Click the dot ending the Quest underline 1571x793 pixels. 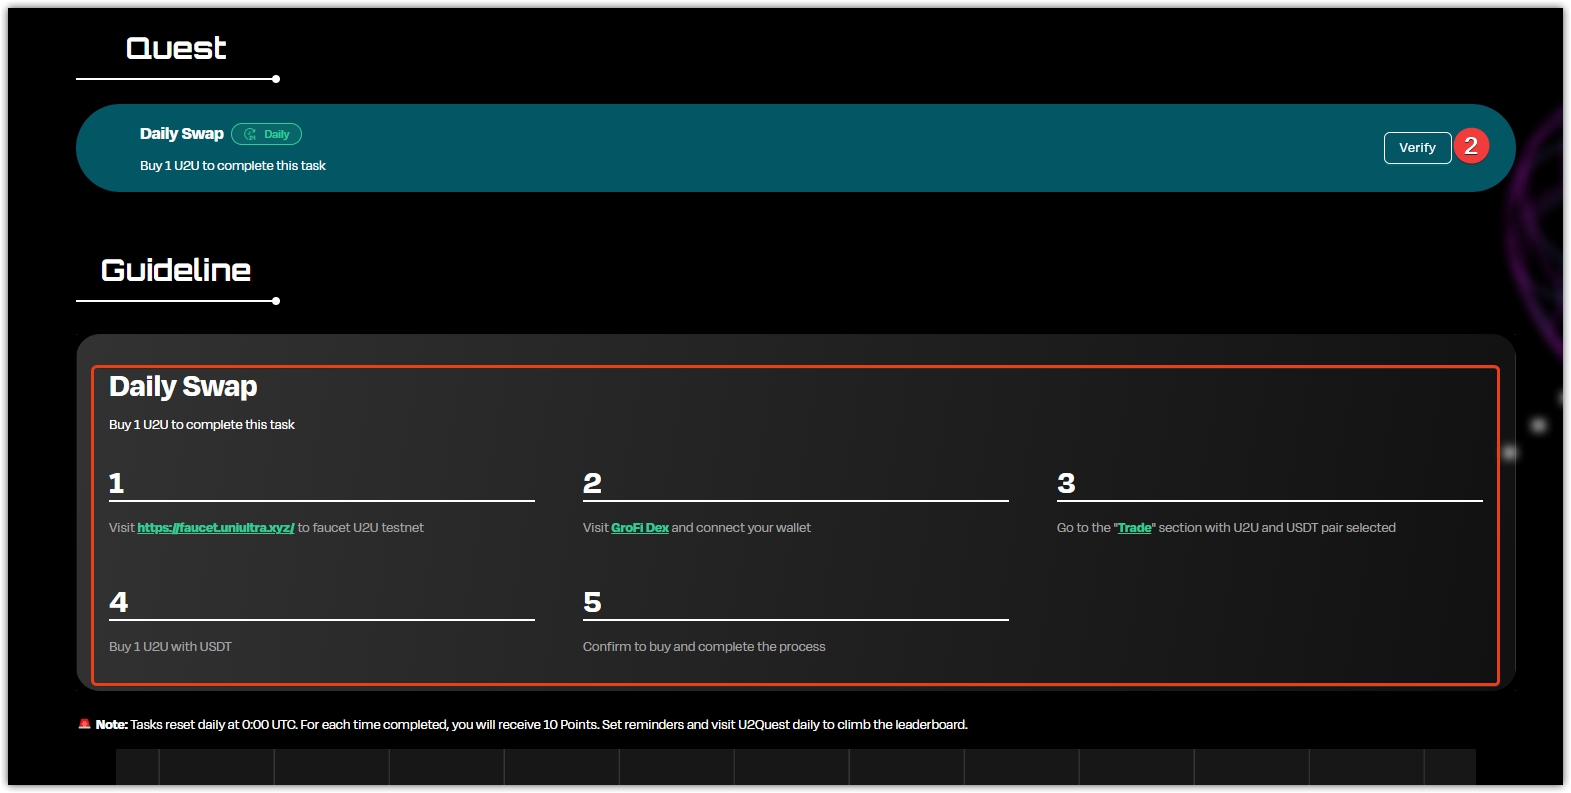276,79
